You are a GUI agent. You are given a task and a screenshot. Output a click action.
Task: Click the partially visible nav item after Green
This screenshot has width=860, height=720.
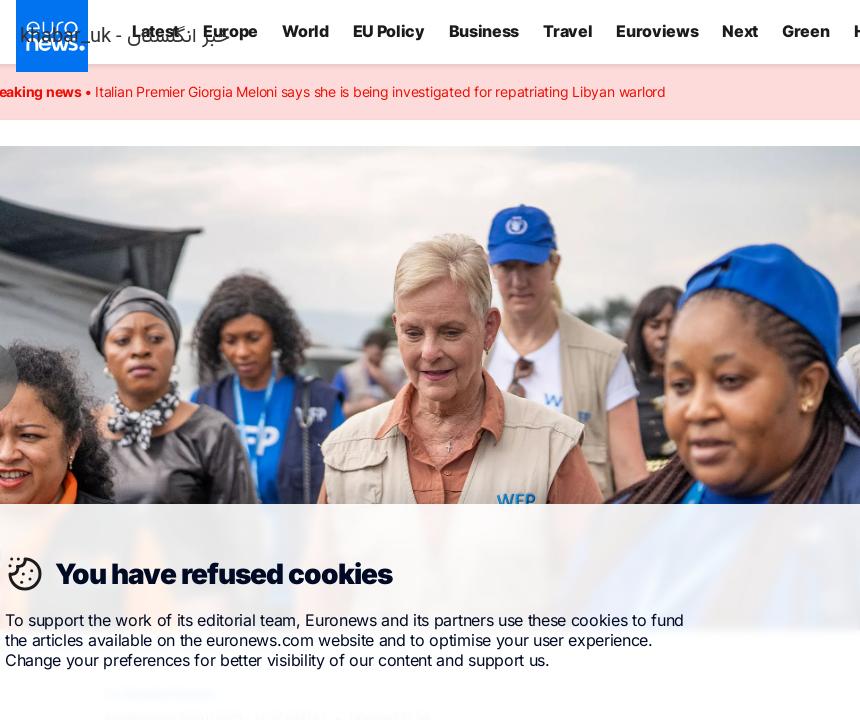point(856,31)
